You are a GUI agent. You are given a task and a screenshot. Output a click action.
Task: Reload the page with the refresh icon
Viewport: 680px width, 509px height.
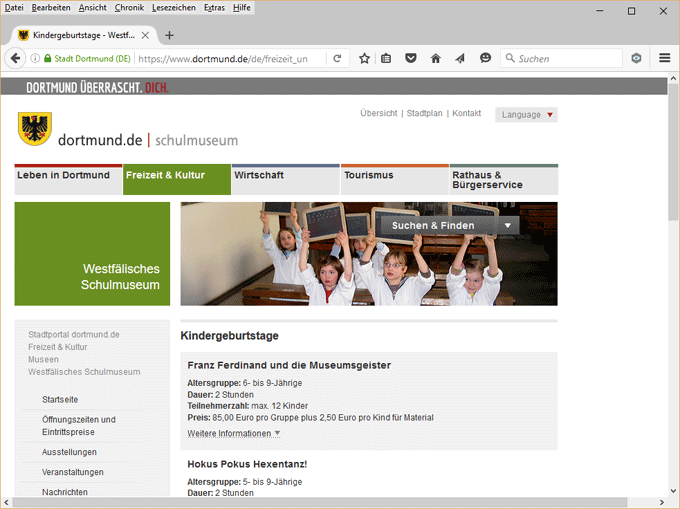(x=337, y=58)
